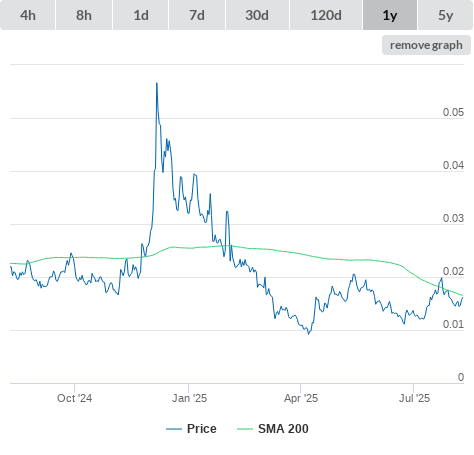Viewport: 474px width, 455px height.
Task: Select the 4h timeframe tab
Action: 28,15
